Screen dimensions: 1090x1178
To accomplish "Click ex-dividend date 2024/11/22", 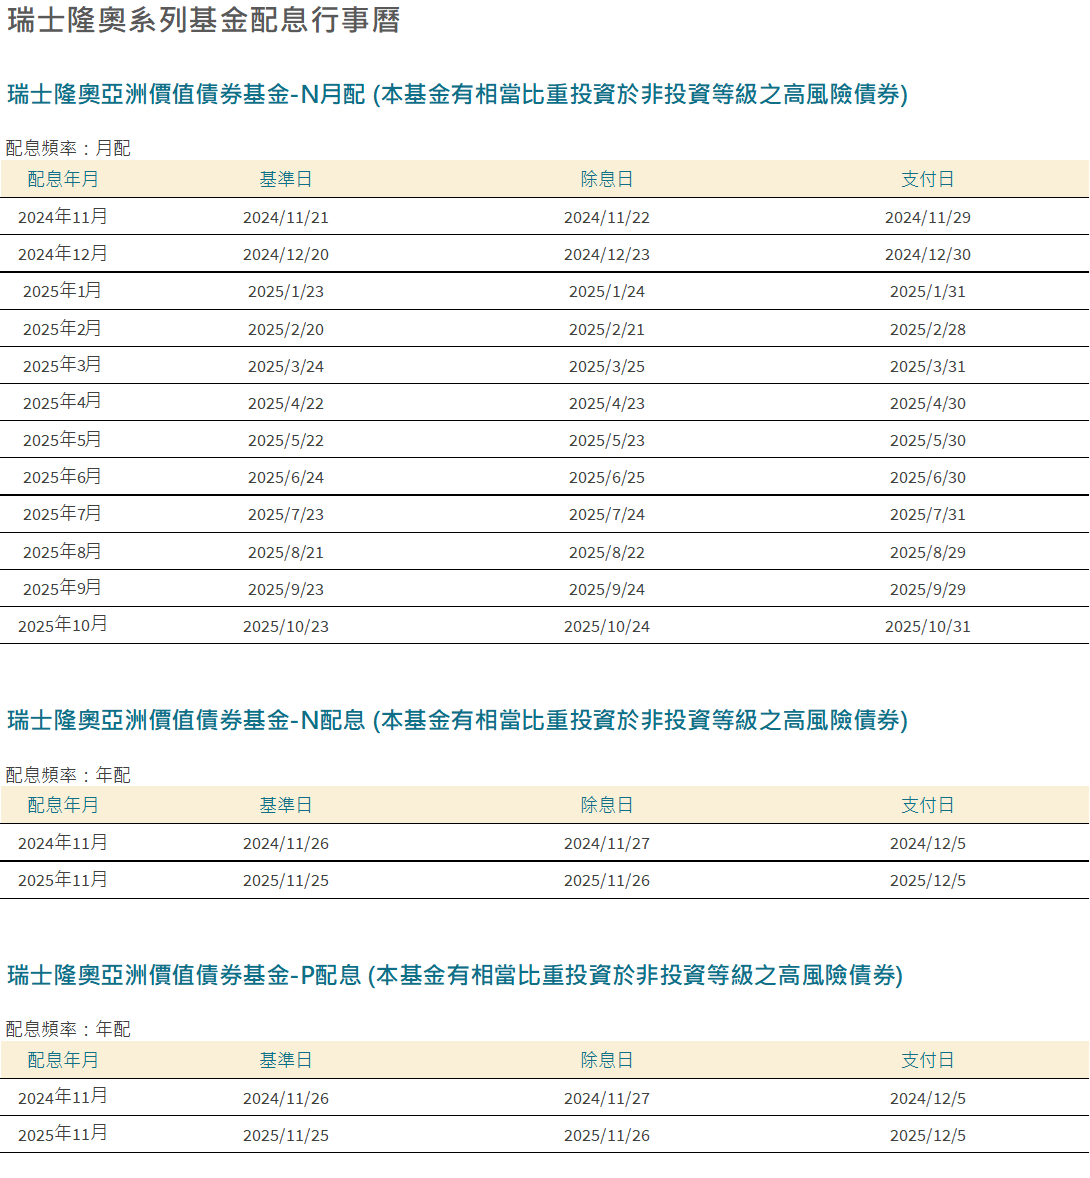I will [607, 218].
